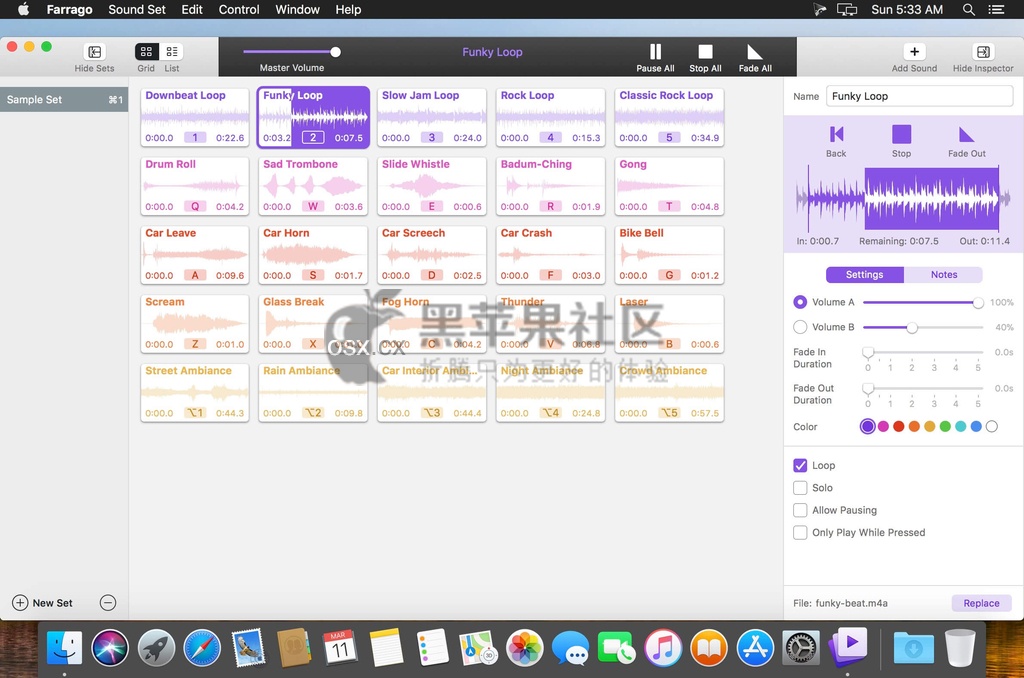The width and height of the screenshot is (1024, 678).
Task: Click the Street Ambiance tile
Action: click(195, 393)
